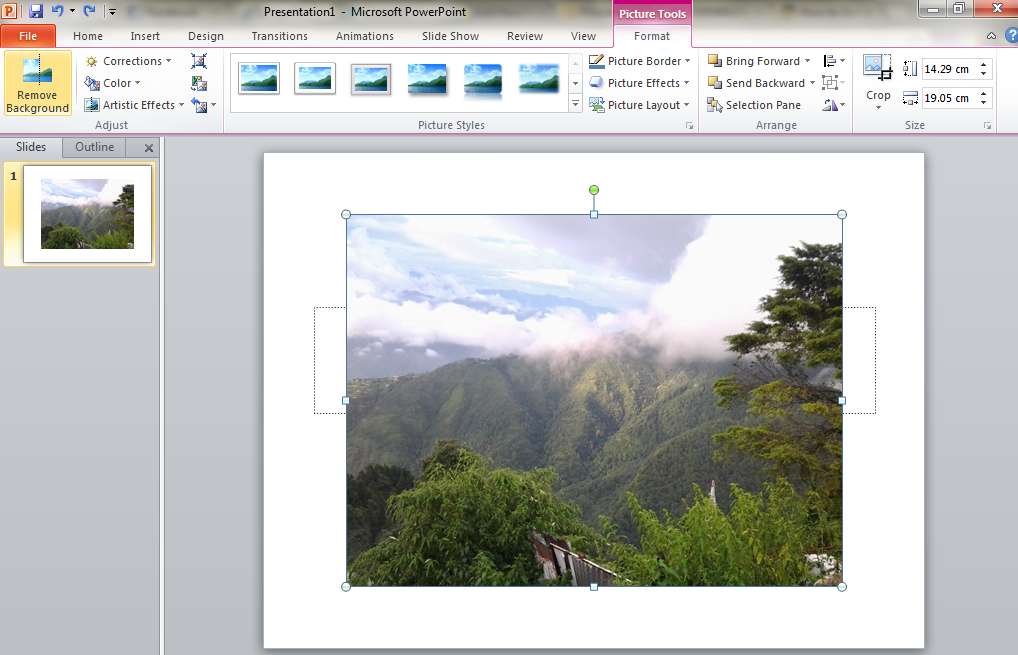Switch to the Review tab
The height and width of the screenshot is (655, 1018).
(x=525, y=36)
